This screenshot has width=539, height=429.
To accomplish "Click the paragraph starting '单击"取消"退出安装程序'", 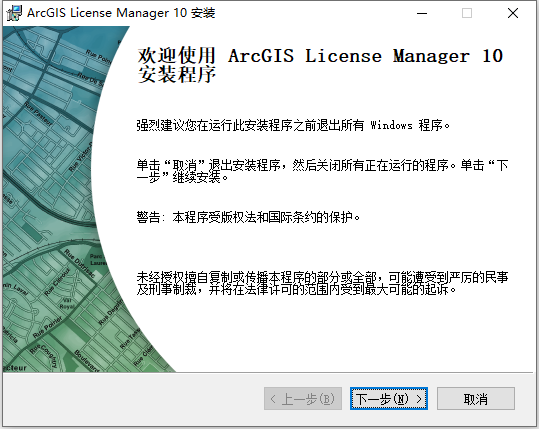I will click(x=322, y=171).
